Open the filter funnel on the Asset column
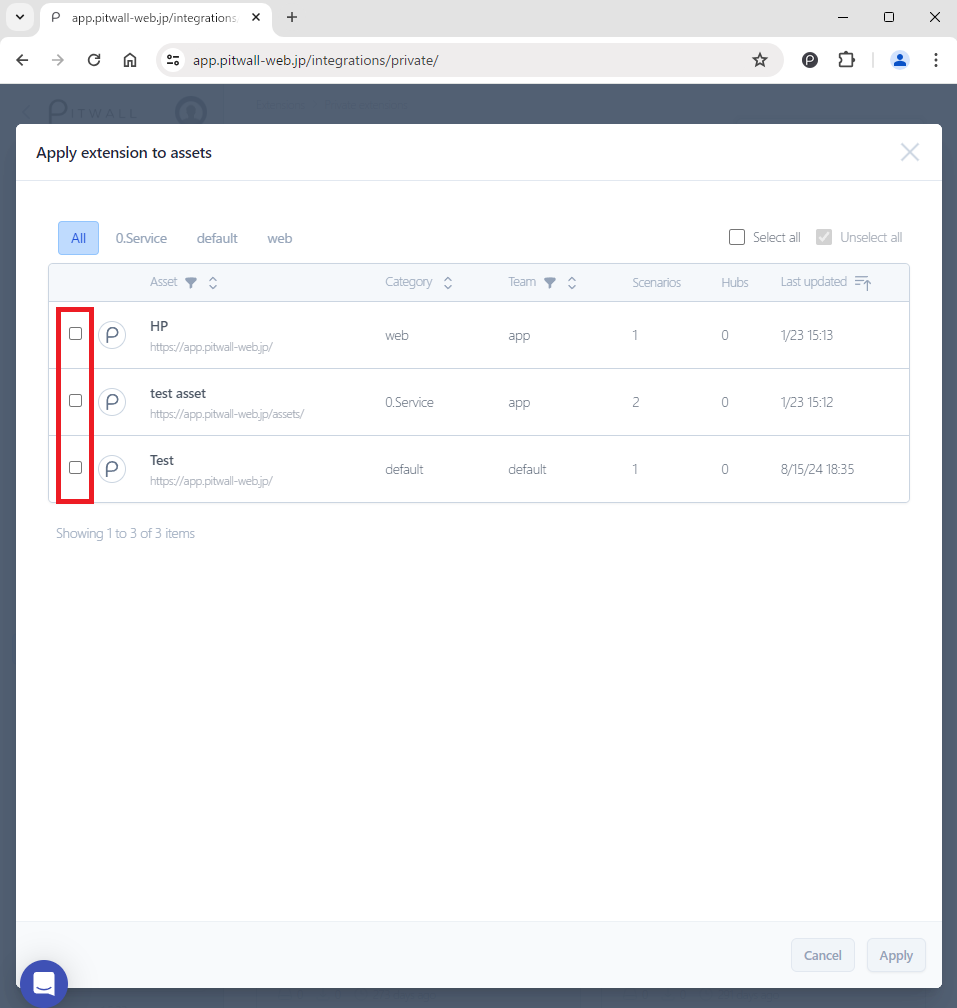 pos(190,282)
